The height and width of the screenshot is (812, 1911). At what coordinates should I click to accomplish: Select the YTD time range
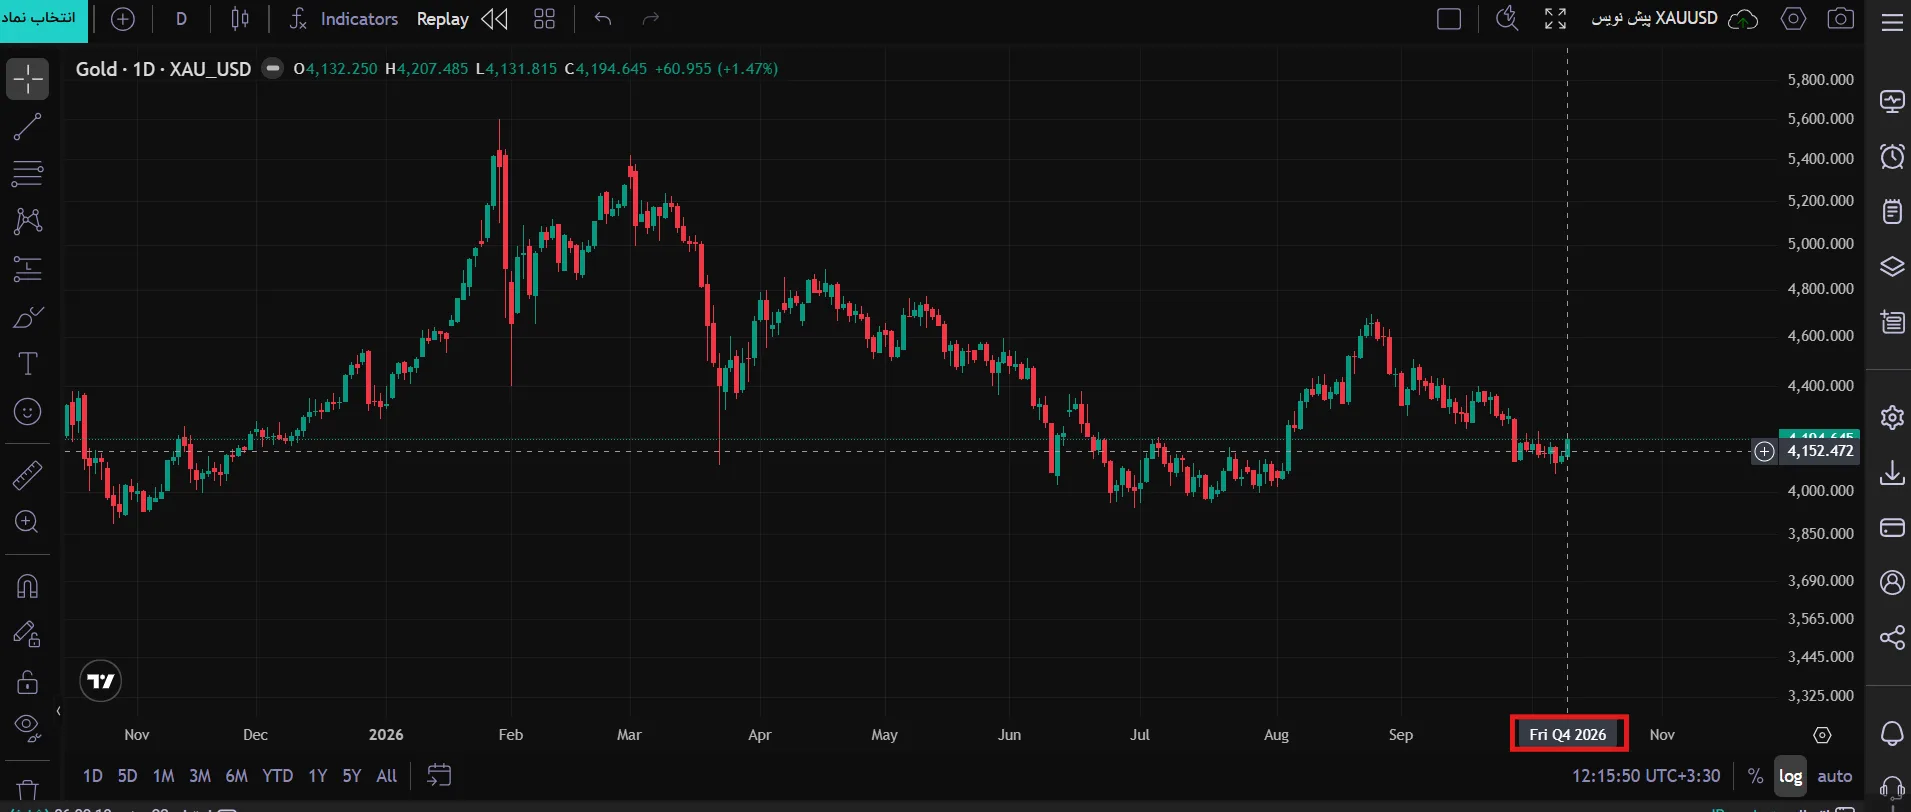[278, 776]
